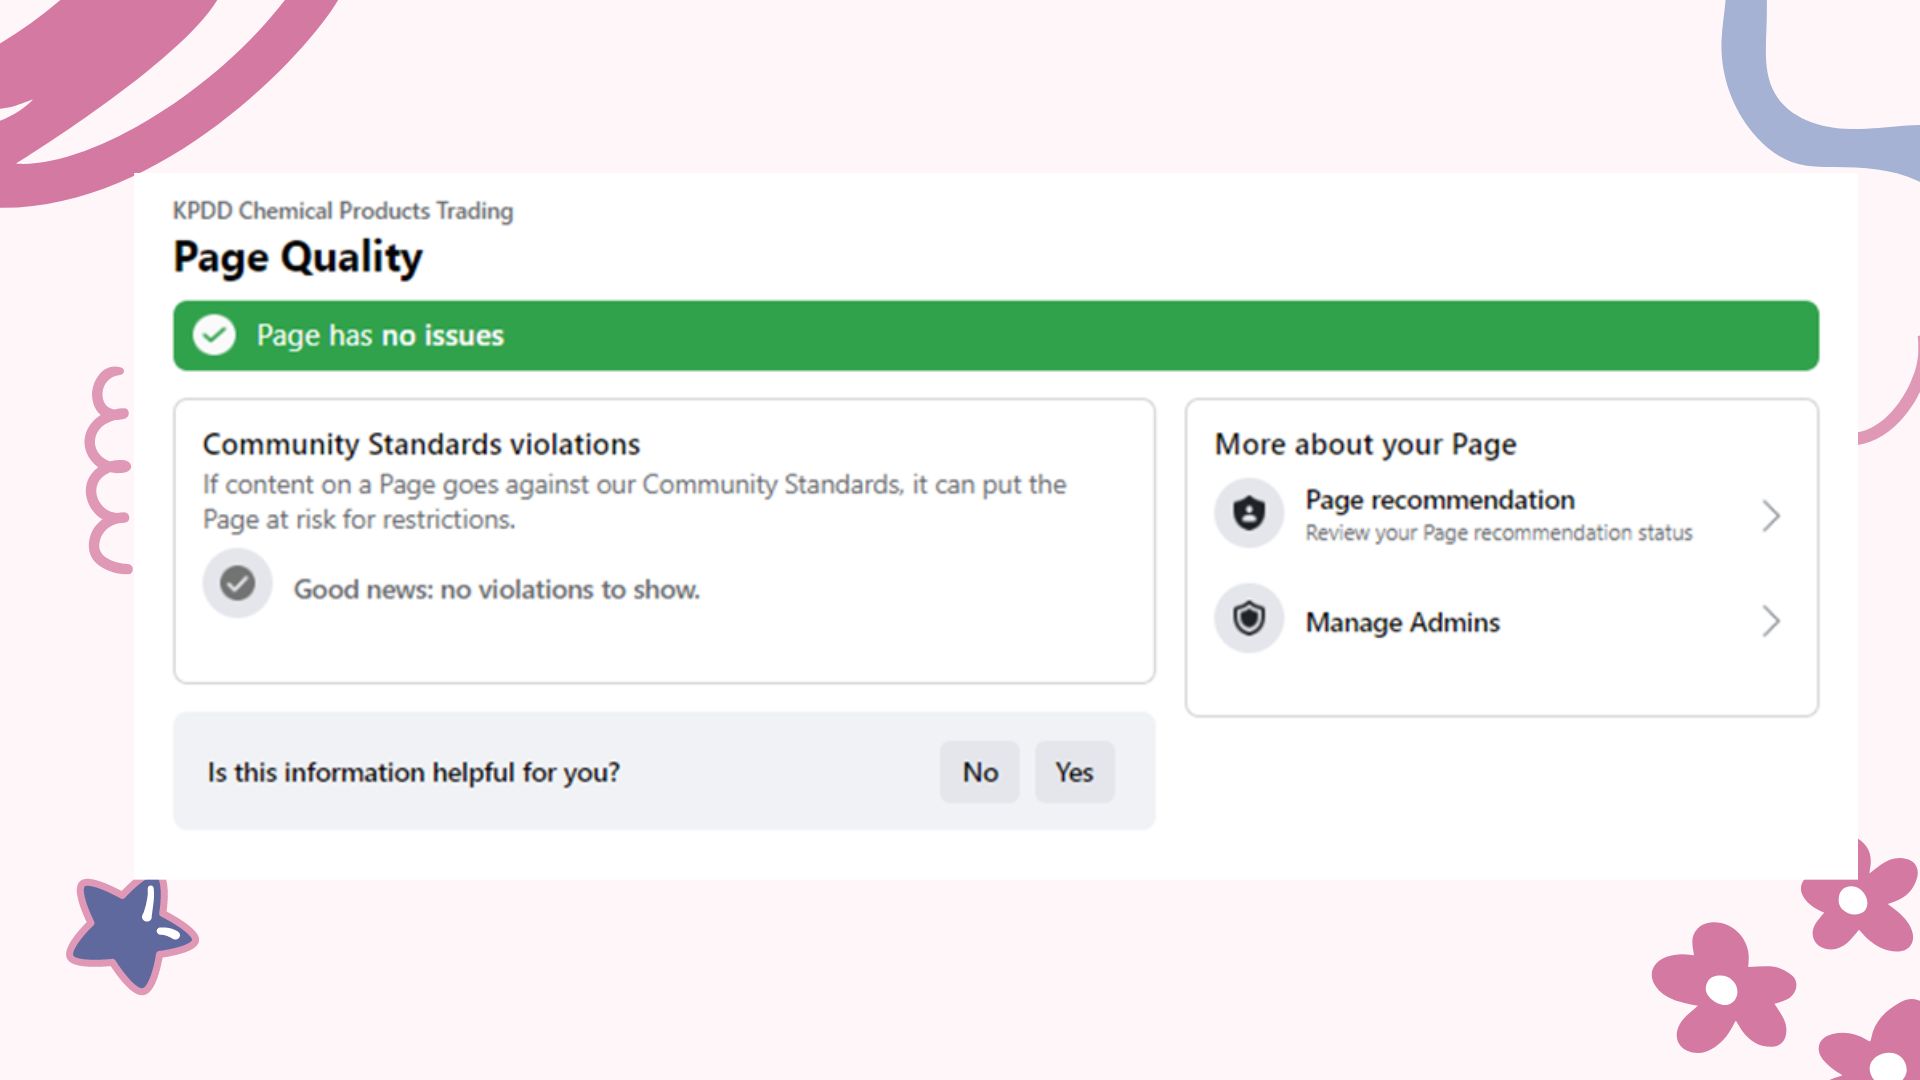This screenshot has height=1080, width=1920.
Task: Expand Page recommendation using its chevron arrow
Action: coord(1771,516)
